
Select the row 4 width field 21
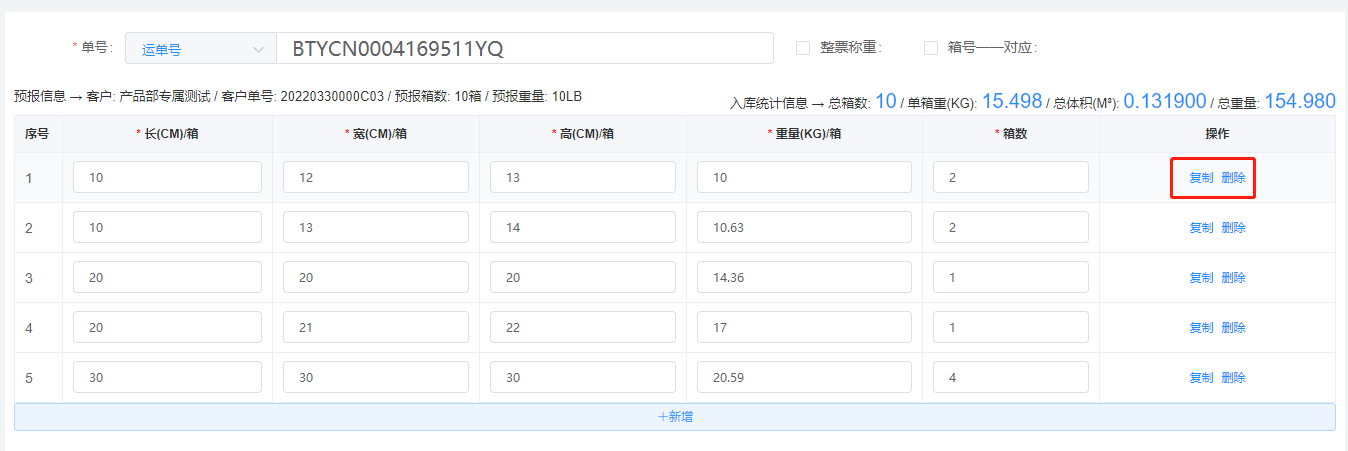point(375,328)
